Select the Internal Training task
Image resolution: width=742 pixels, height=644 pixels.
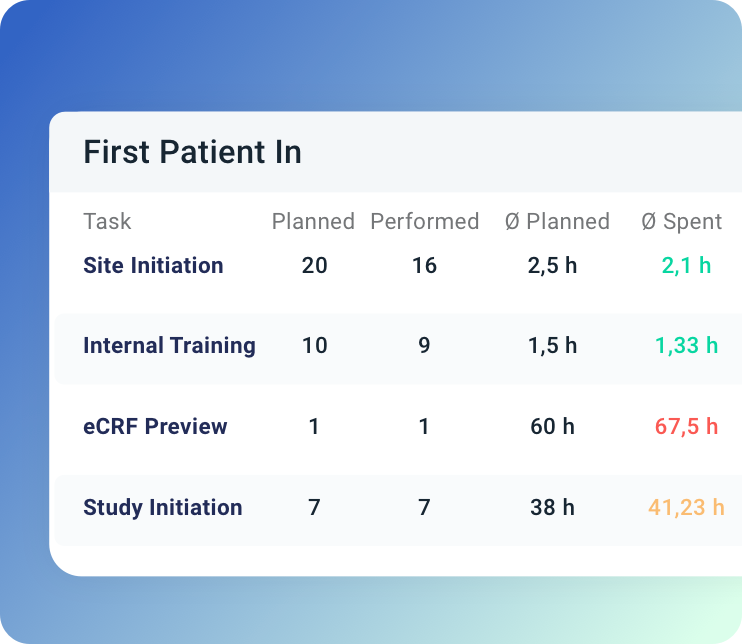[169, 346]
